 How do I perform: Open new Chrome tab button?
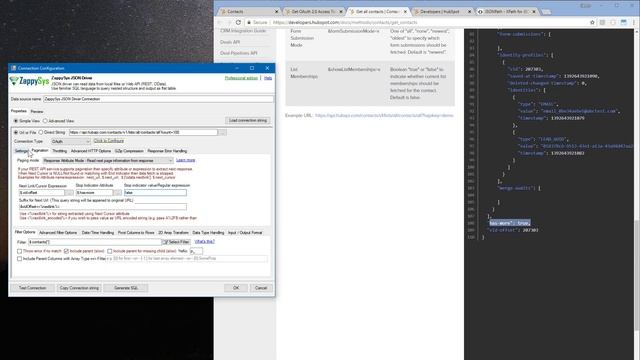point(546,12)
